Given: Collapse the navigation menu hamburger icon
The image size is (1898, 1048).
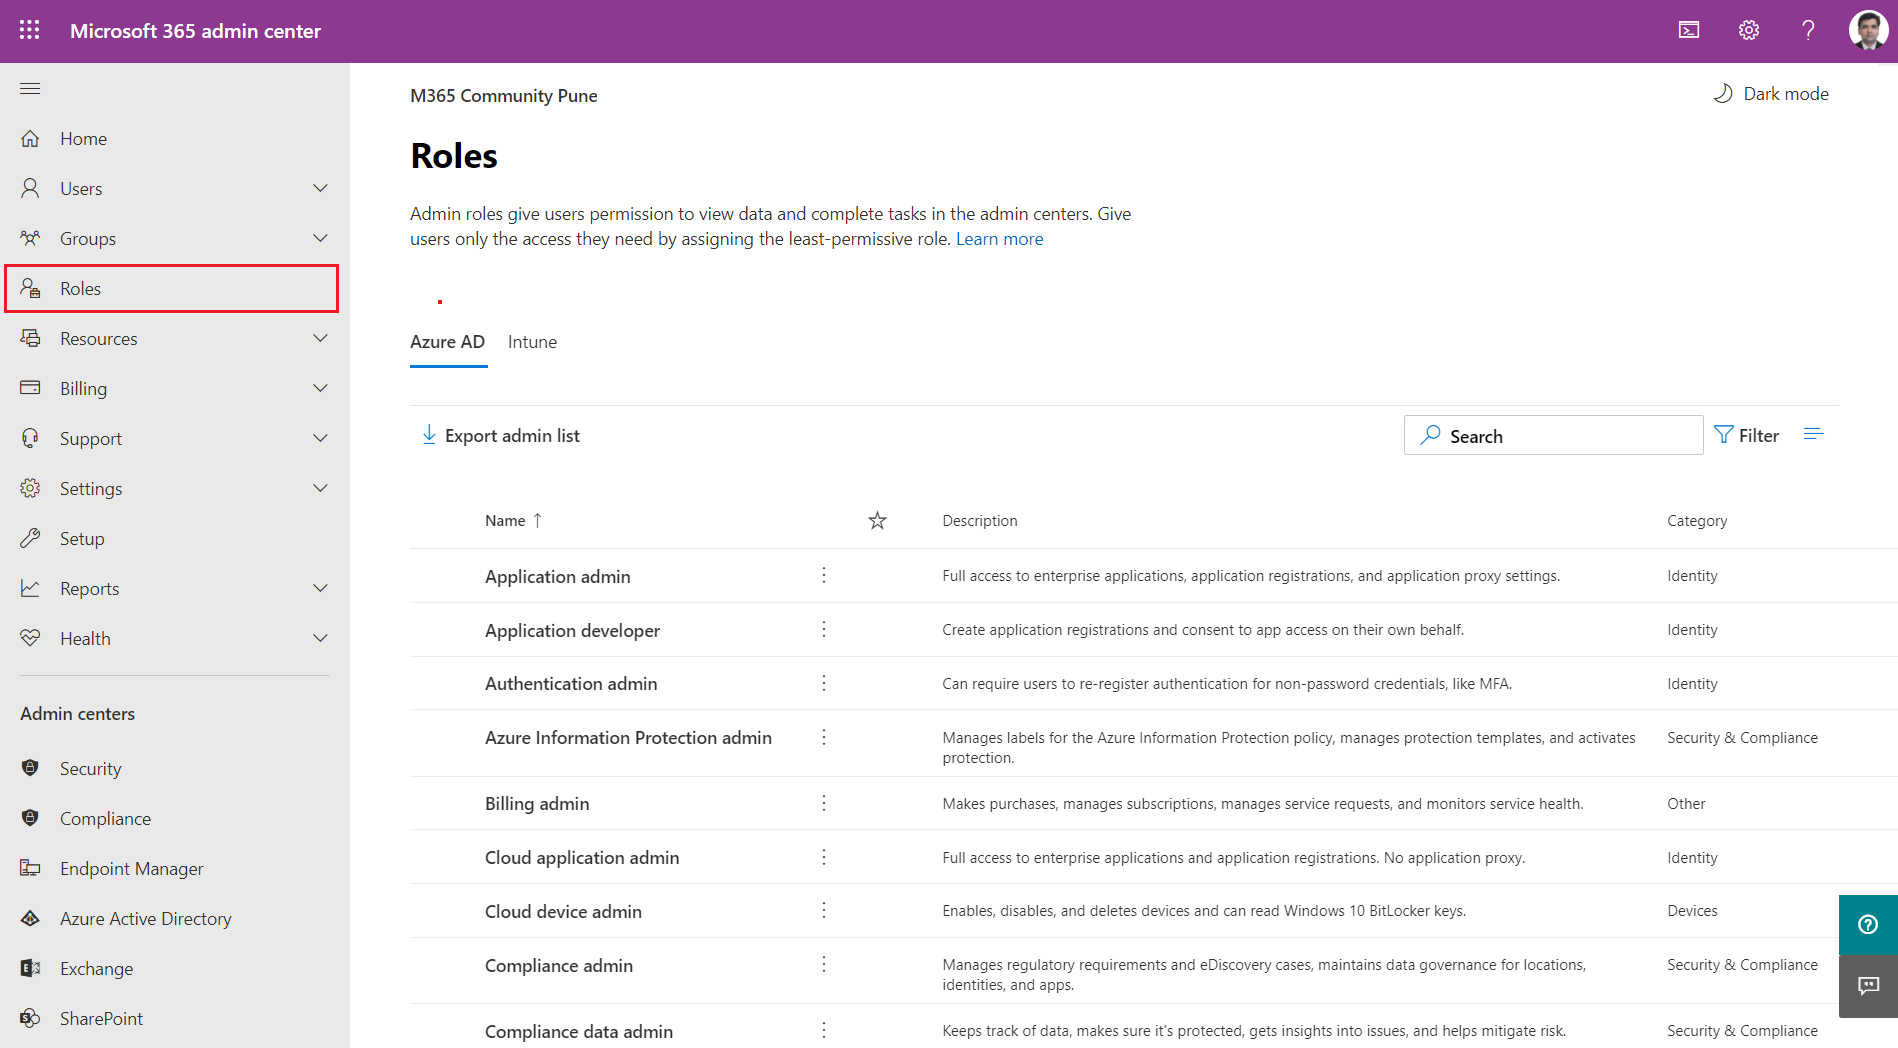Looking at the screenshot, I should pyautogui.click(x=30, y=89).
